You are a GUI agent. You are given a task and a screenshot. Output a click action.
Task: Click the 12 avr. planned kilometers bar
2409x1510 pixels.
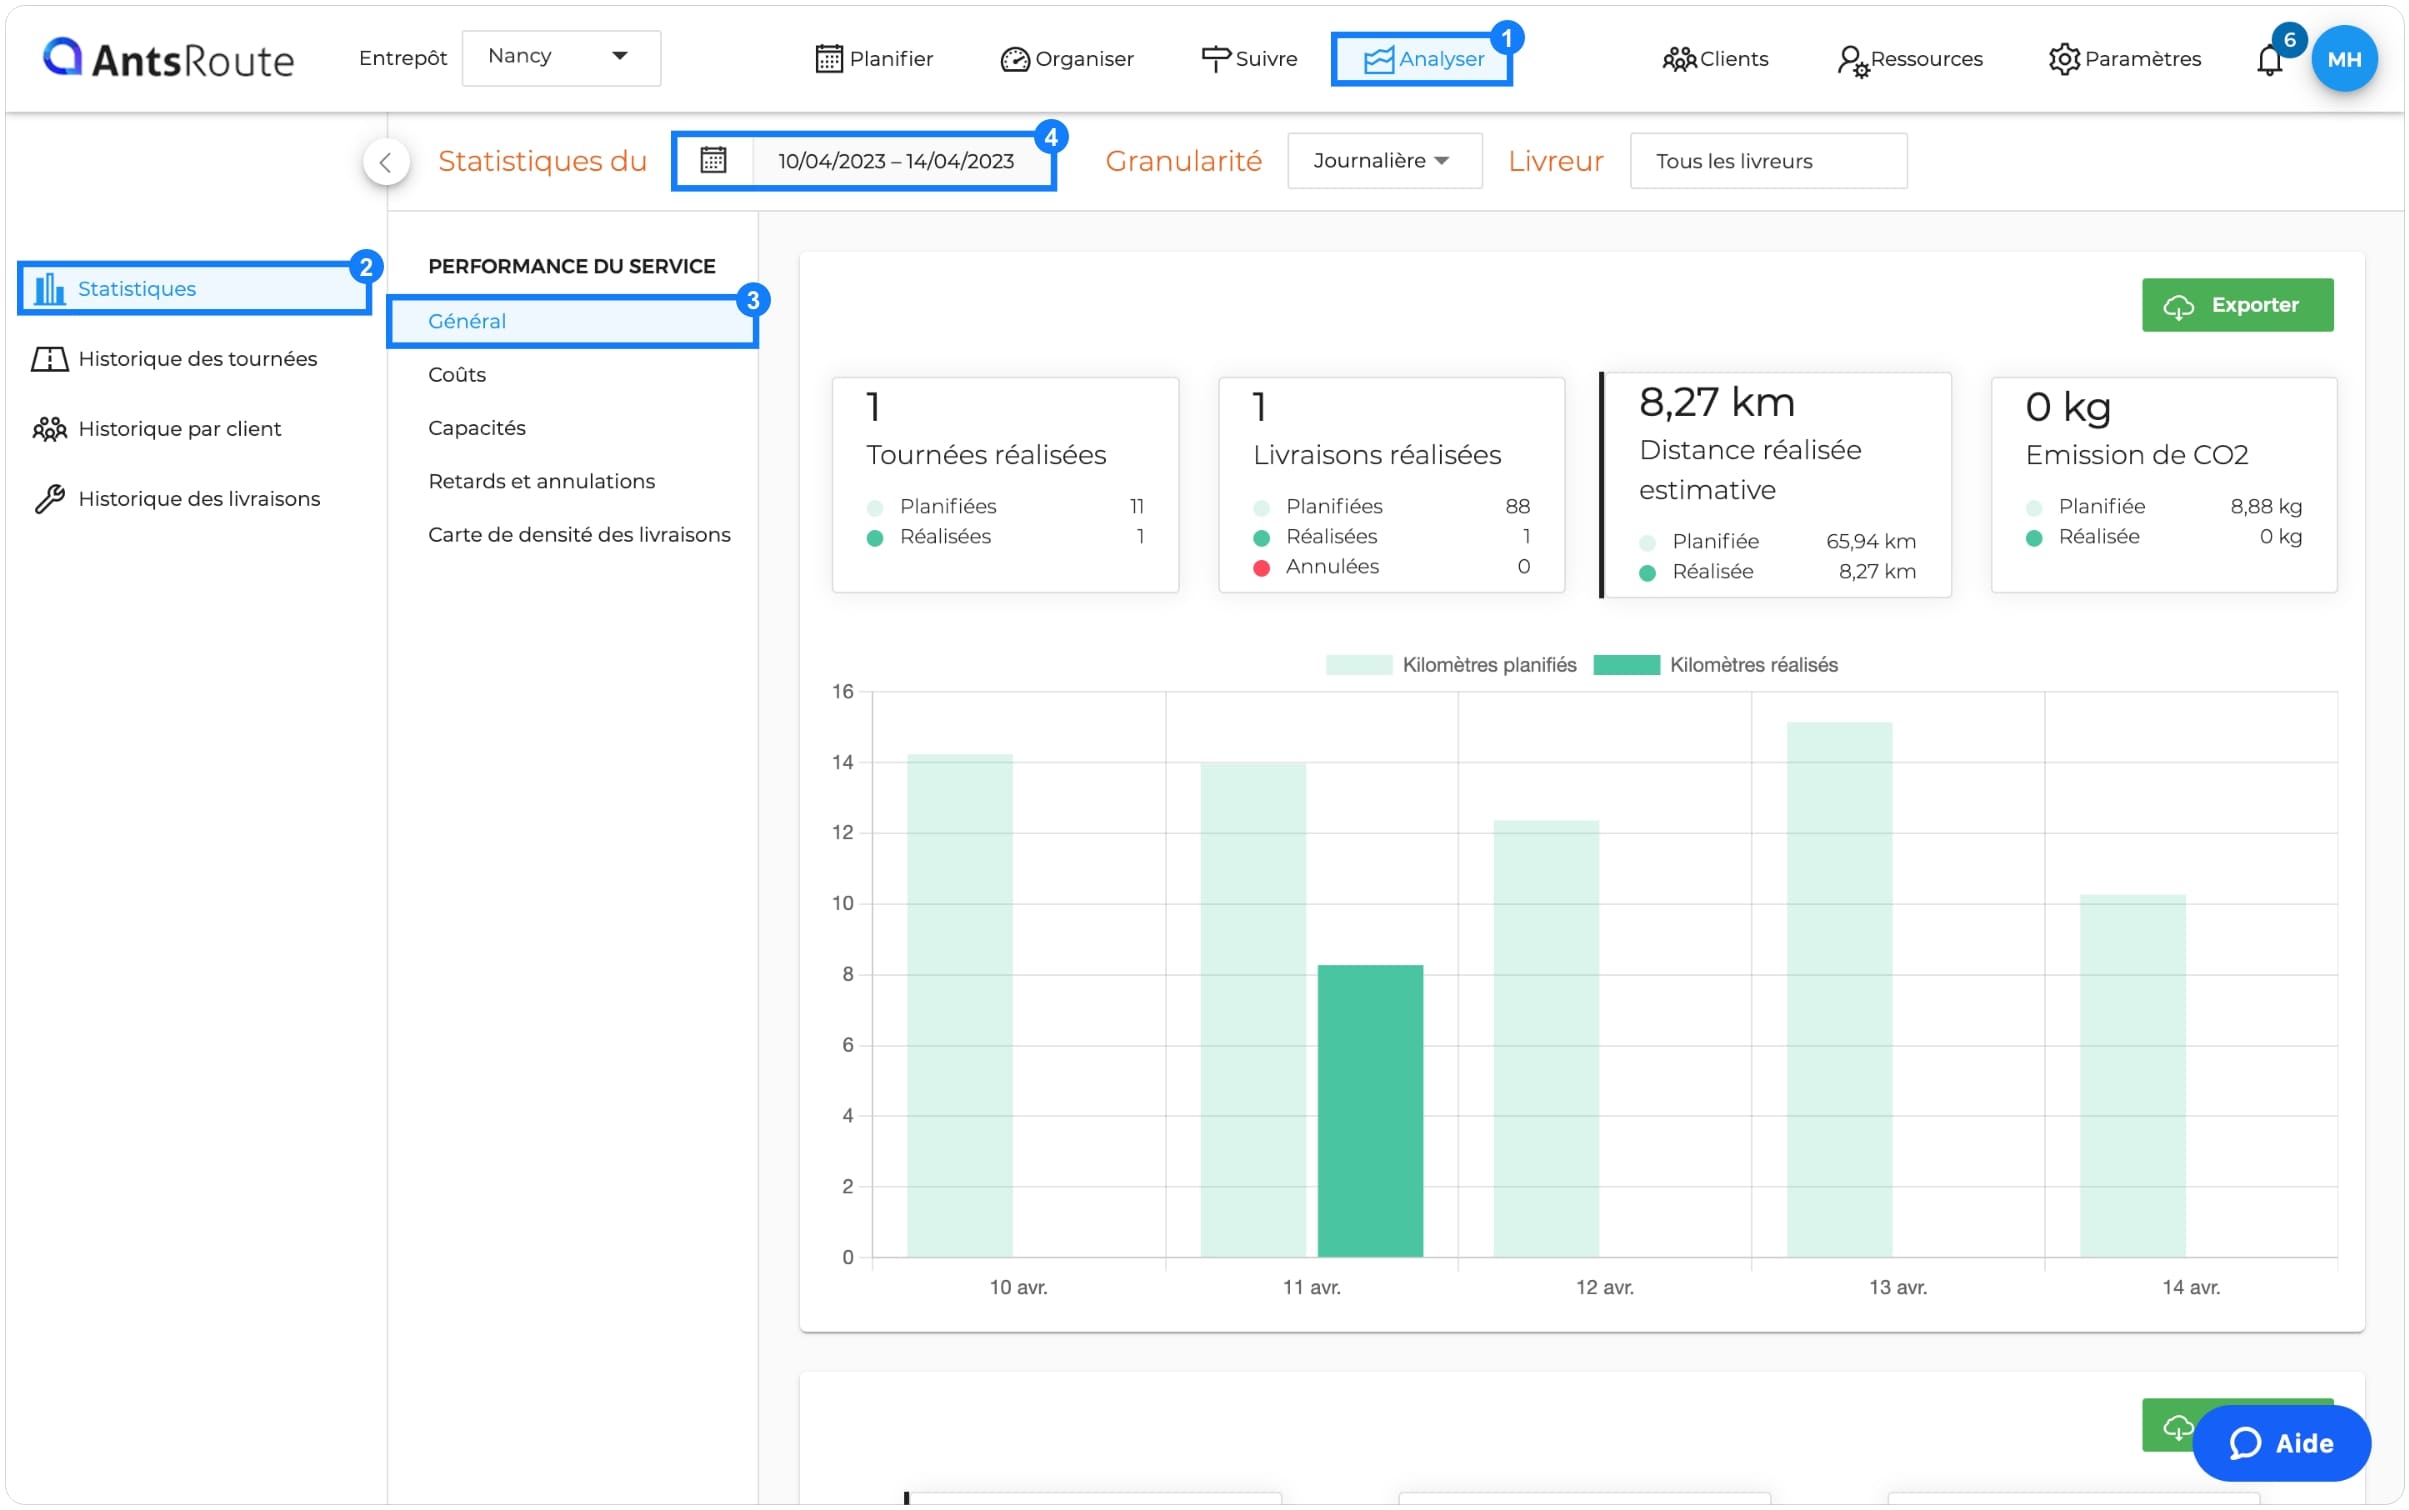[1545, 1039]
